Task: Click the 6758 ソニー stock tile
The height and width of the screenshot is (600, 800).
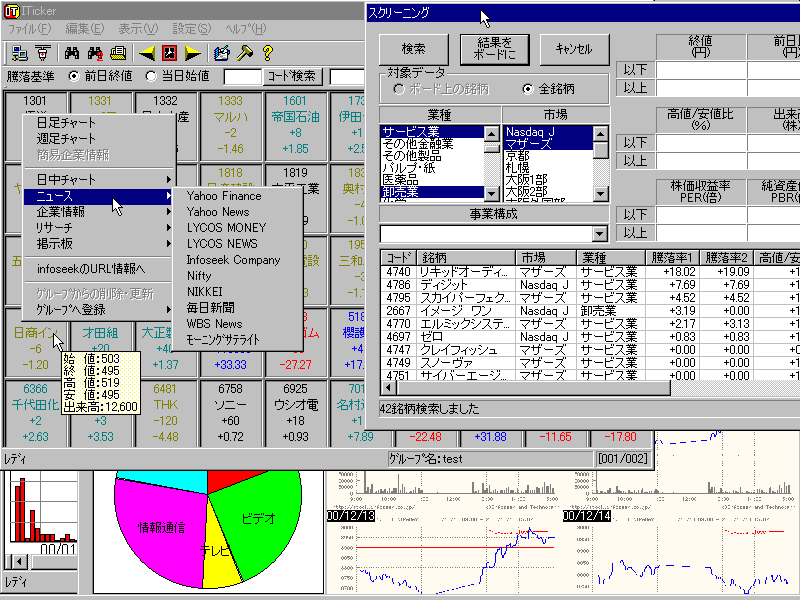Action: coord(231,413)
